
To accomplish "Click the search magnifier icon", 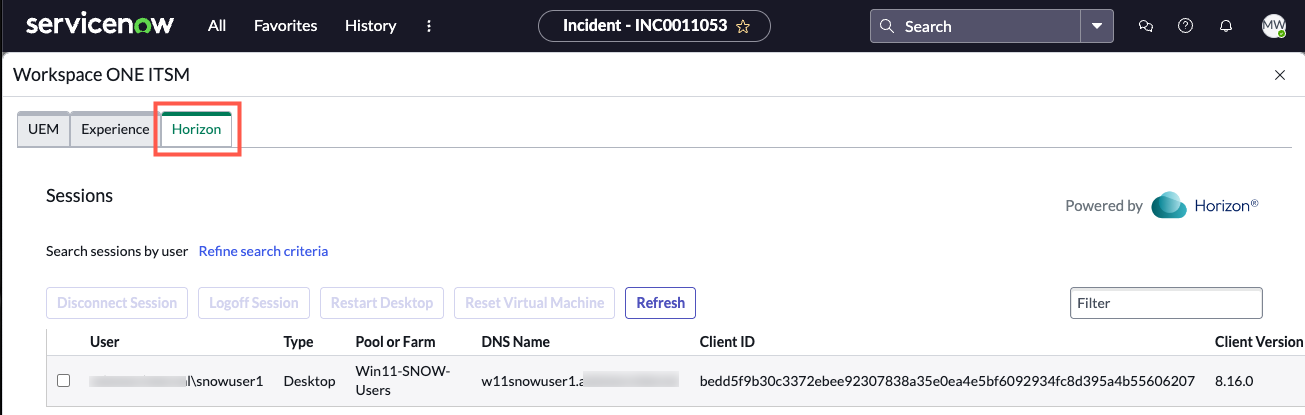I will pyautogui.click(x=887, y=27).
